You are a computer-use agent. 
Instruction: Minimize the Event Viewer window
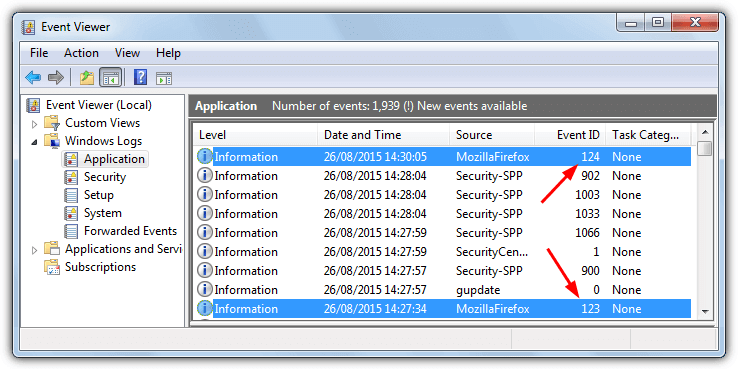632,23
